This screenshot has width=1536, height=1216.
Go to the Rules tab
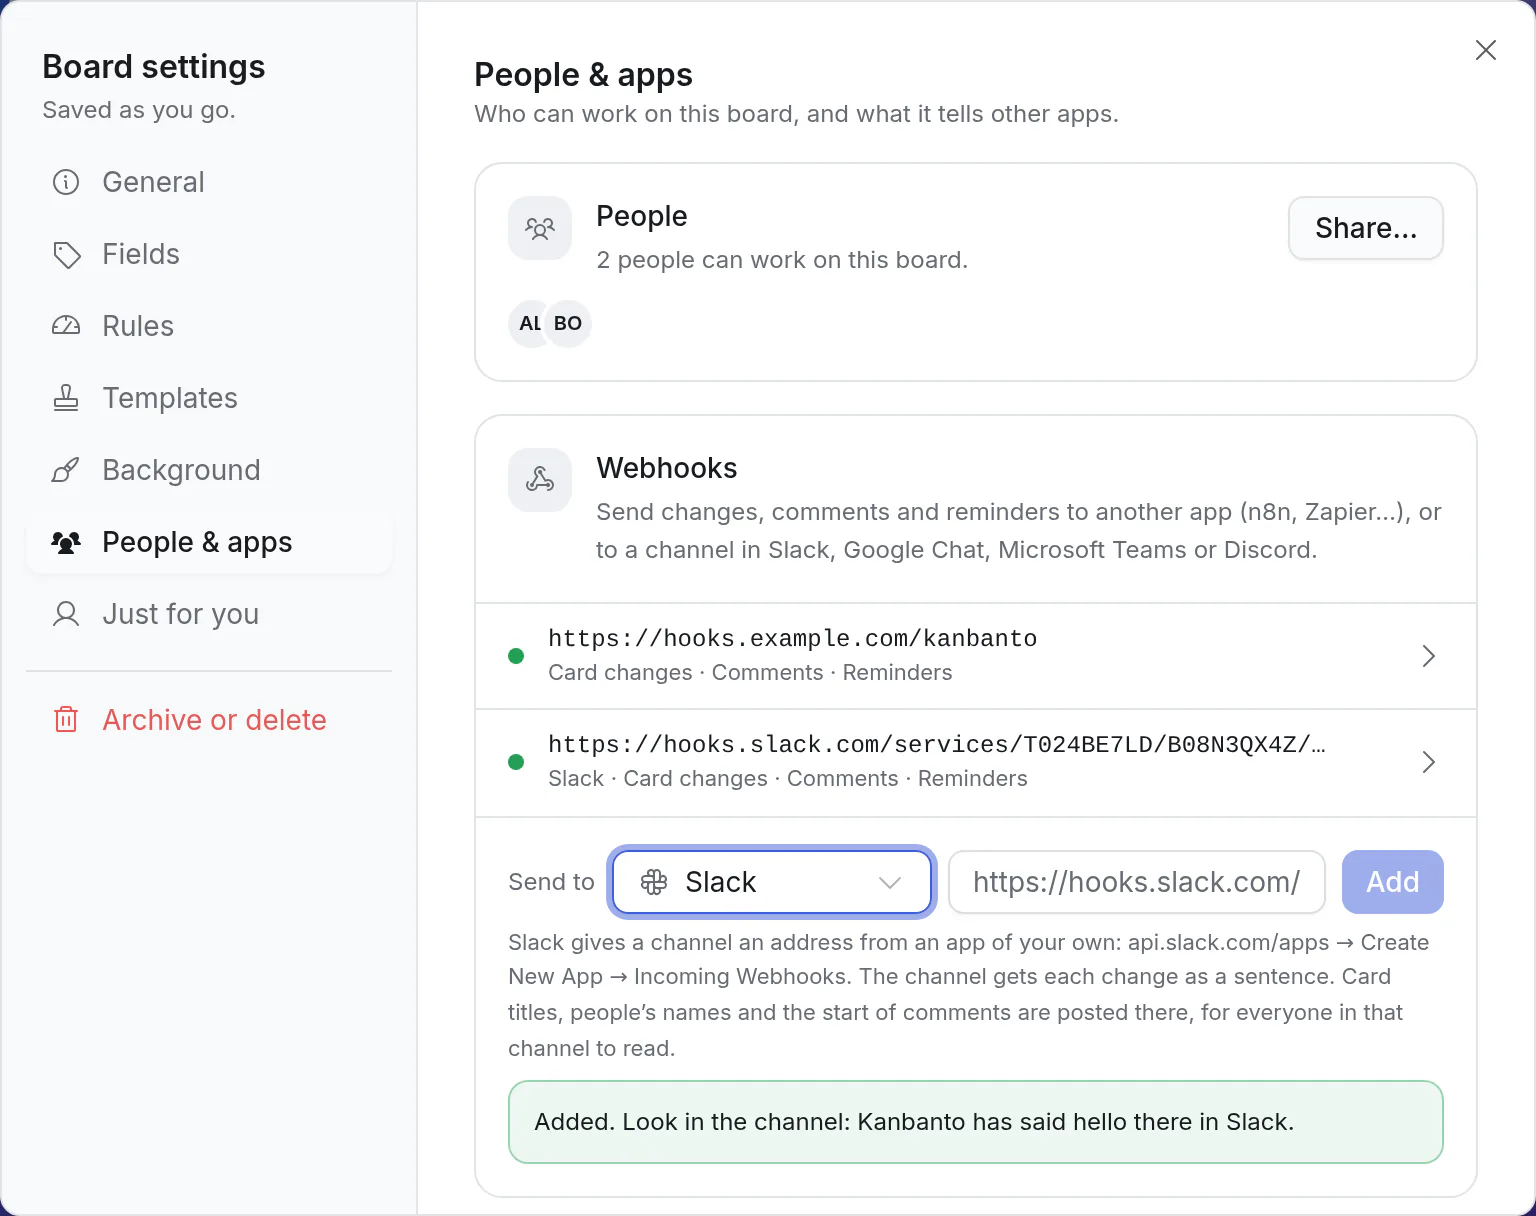click(209, 326)
